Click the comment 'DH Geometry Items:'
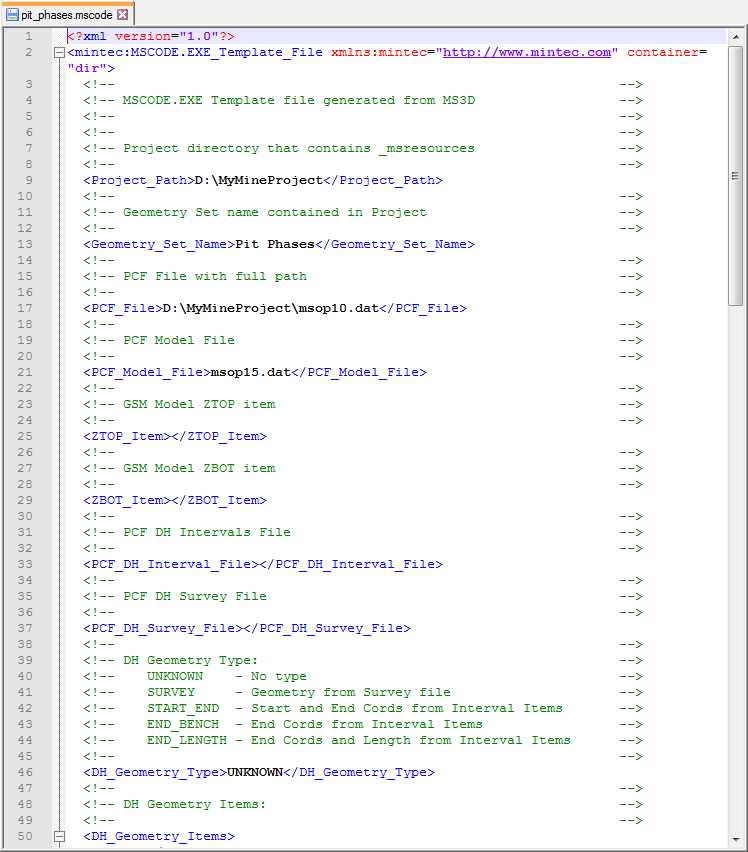Viewport: 748px width, 852px height. click(194, 805)
